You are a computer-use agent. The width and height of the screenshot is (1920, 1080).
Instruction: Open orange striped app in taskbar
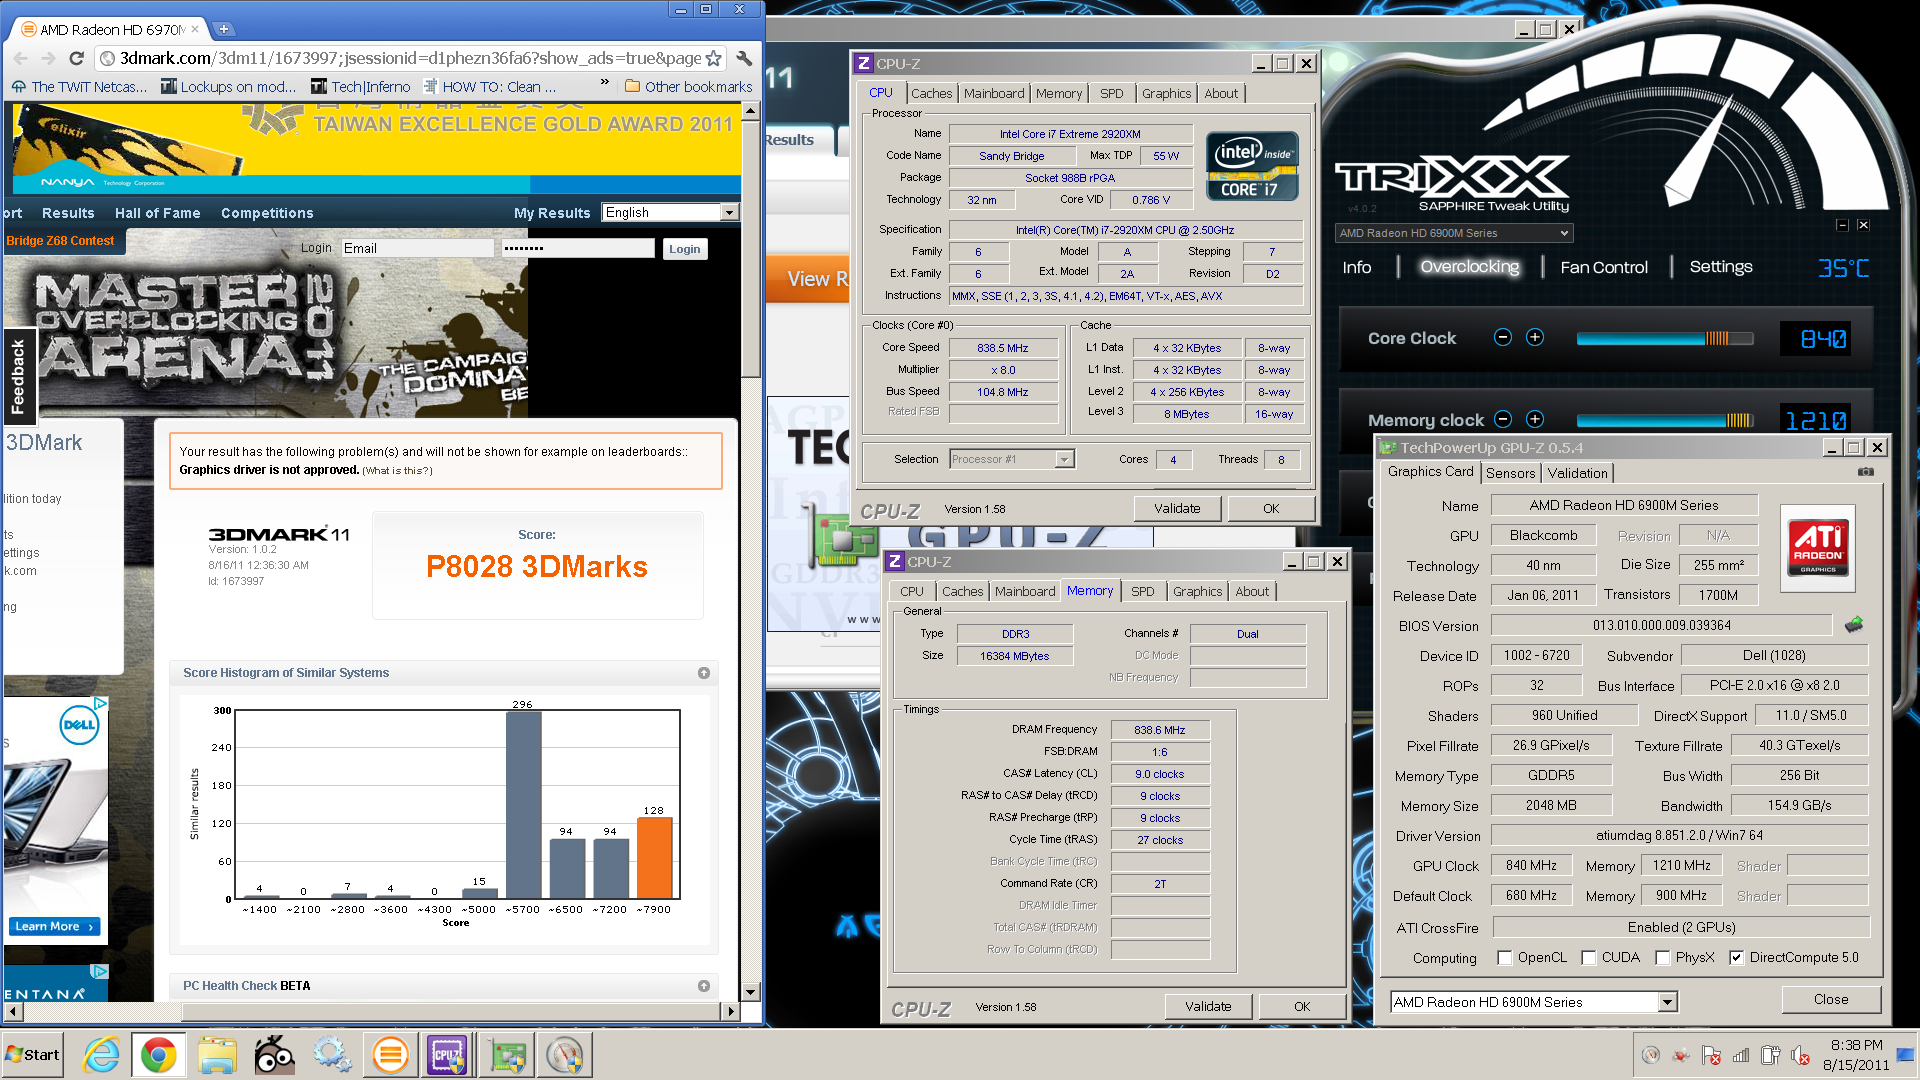[390, 1055]
